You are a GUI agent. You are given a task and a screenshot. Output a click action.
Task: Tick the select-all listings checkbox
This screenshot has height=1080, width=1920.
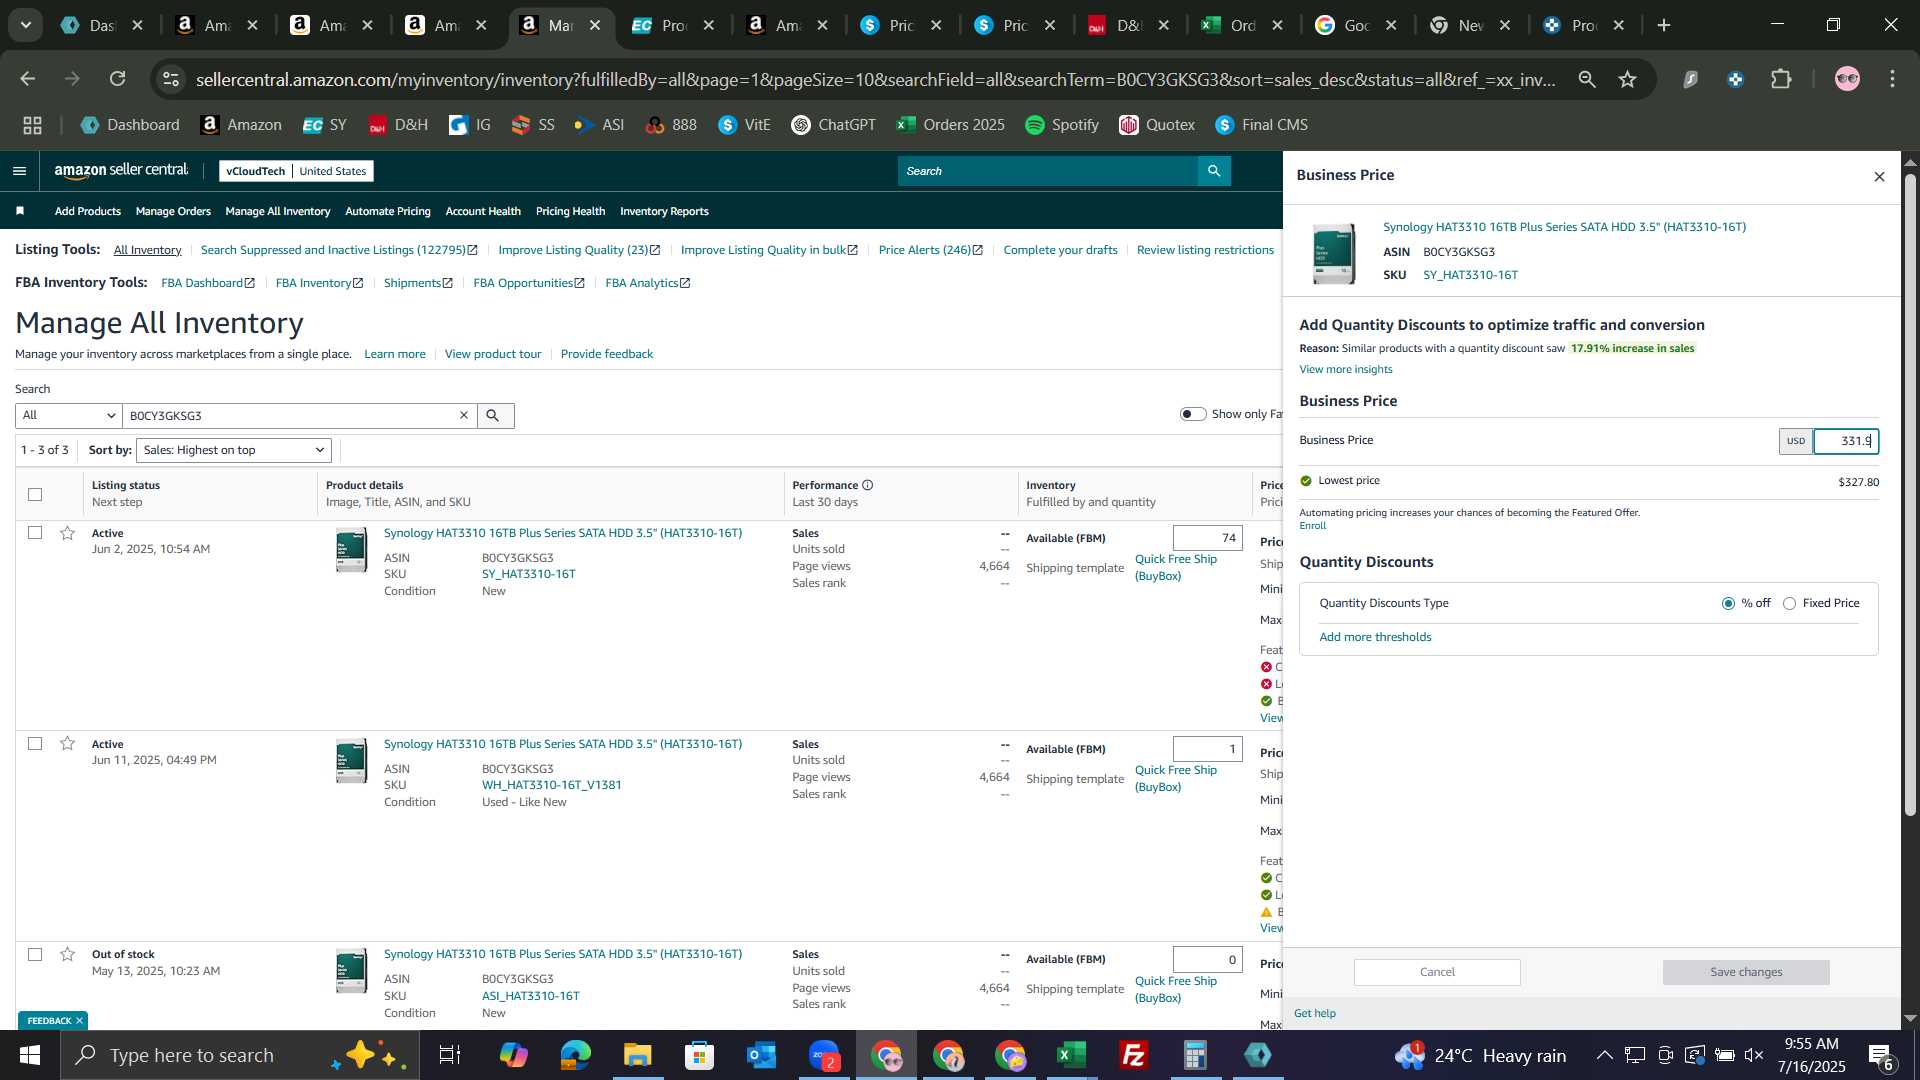point(35,495)
